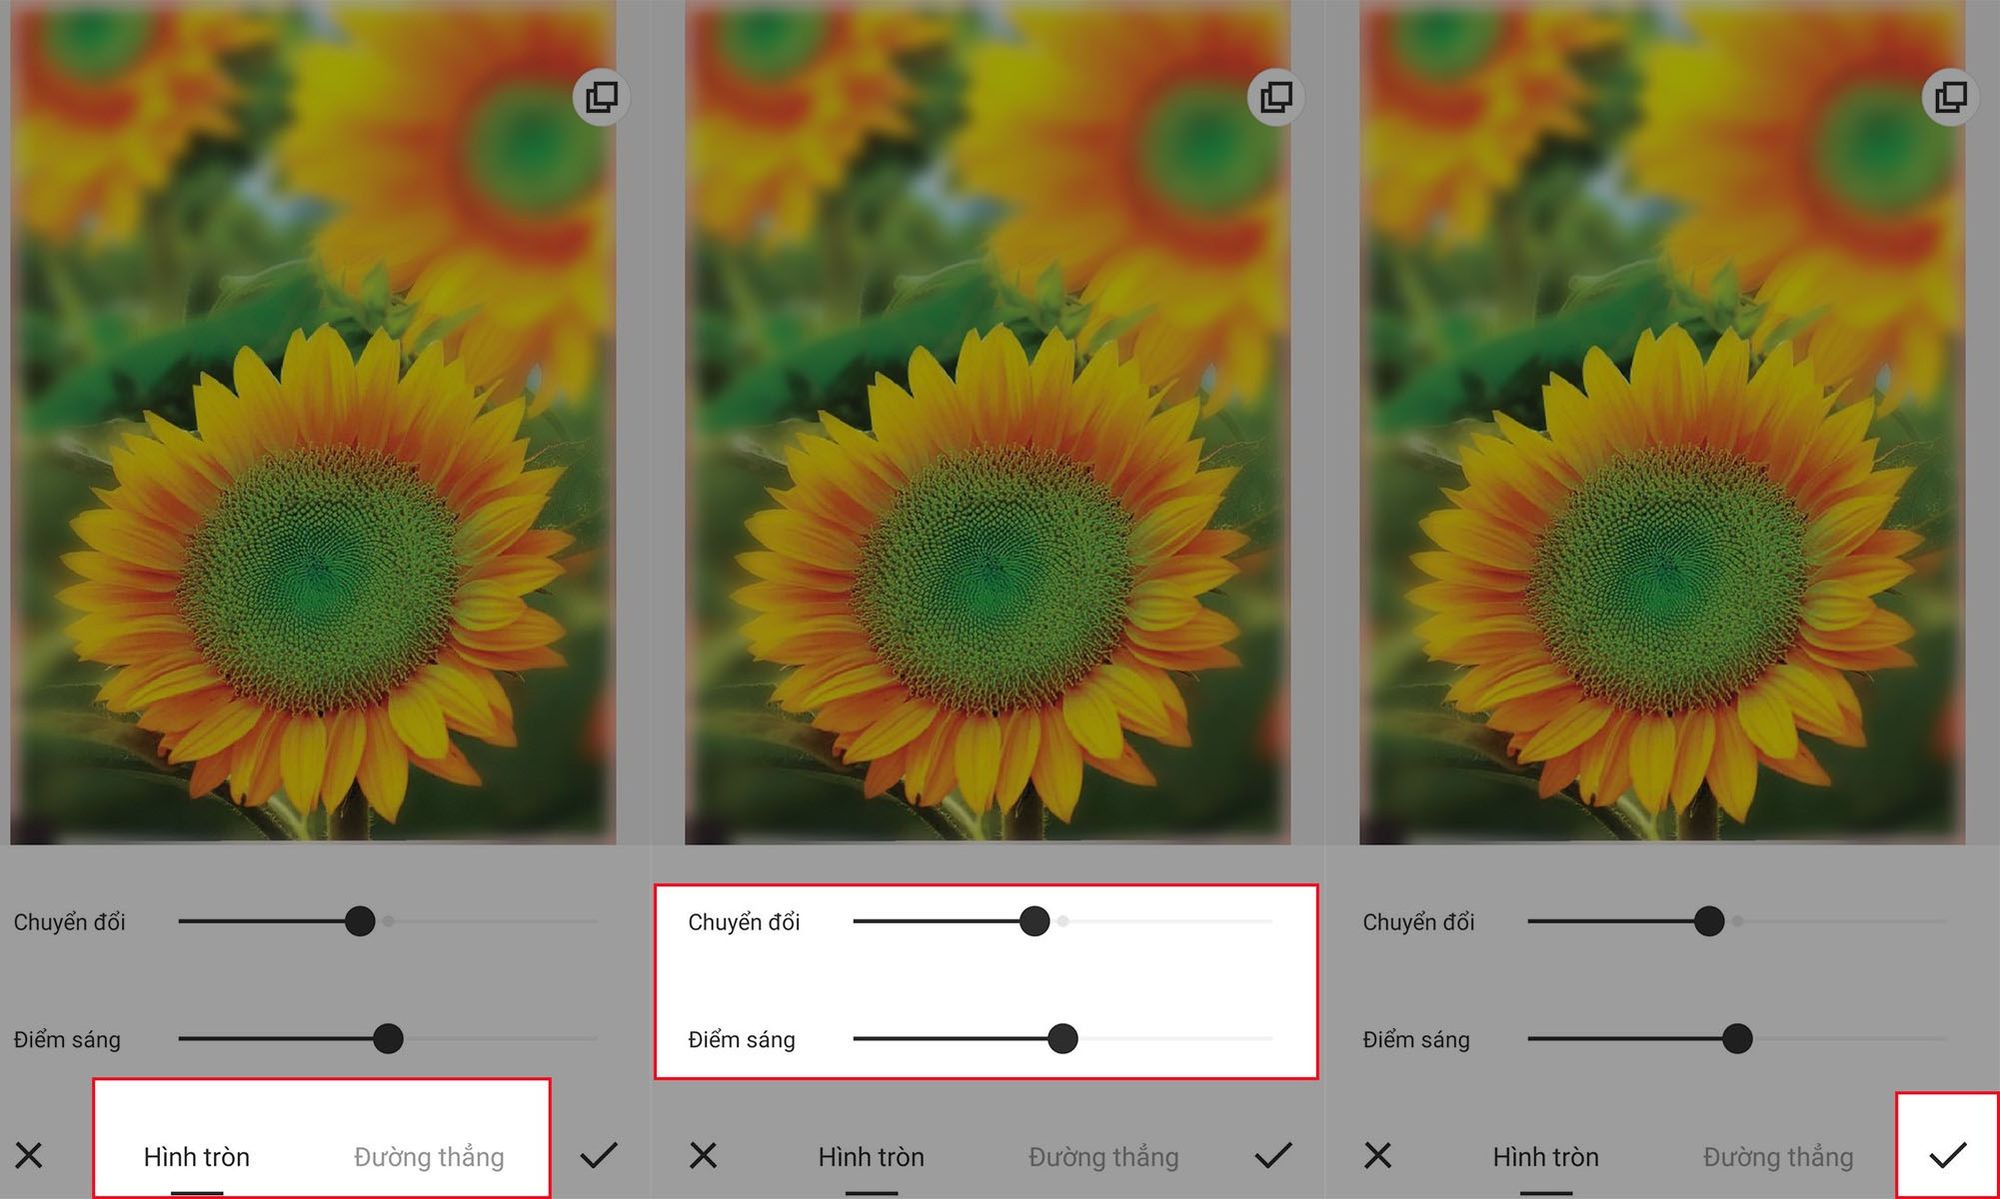Select Đường thẳng tab in middle panel

click(1104, 1157)
